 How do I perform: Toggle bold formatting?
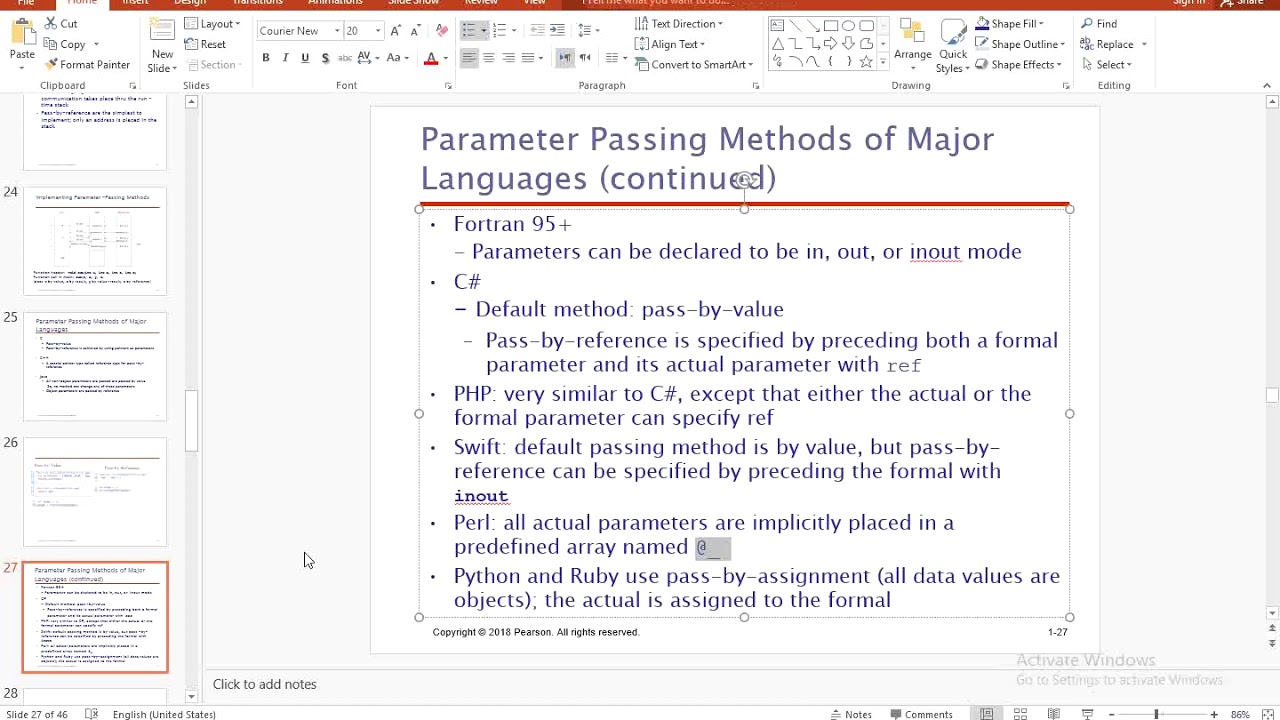point(265,58)
